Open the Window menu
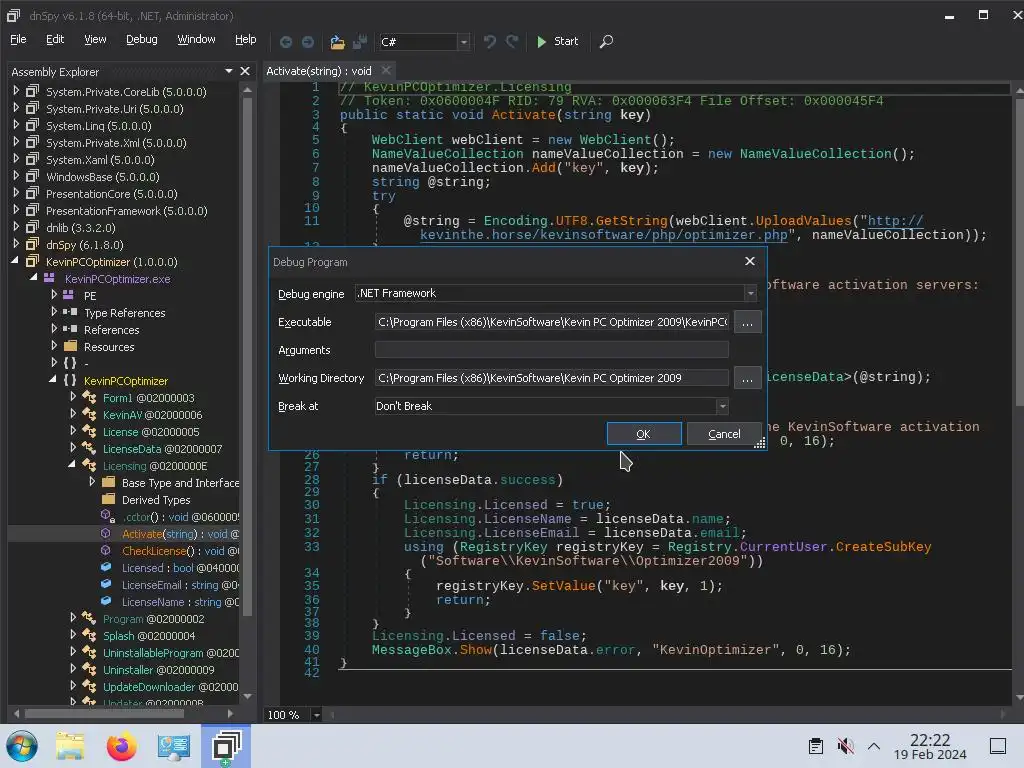The image size is (1024, 768). pos(197,39)
